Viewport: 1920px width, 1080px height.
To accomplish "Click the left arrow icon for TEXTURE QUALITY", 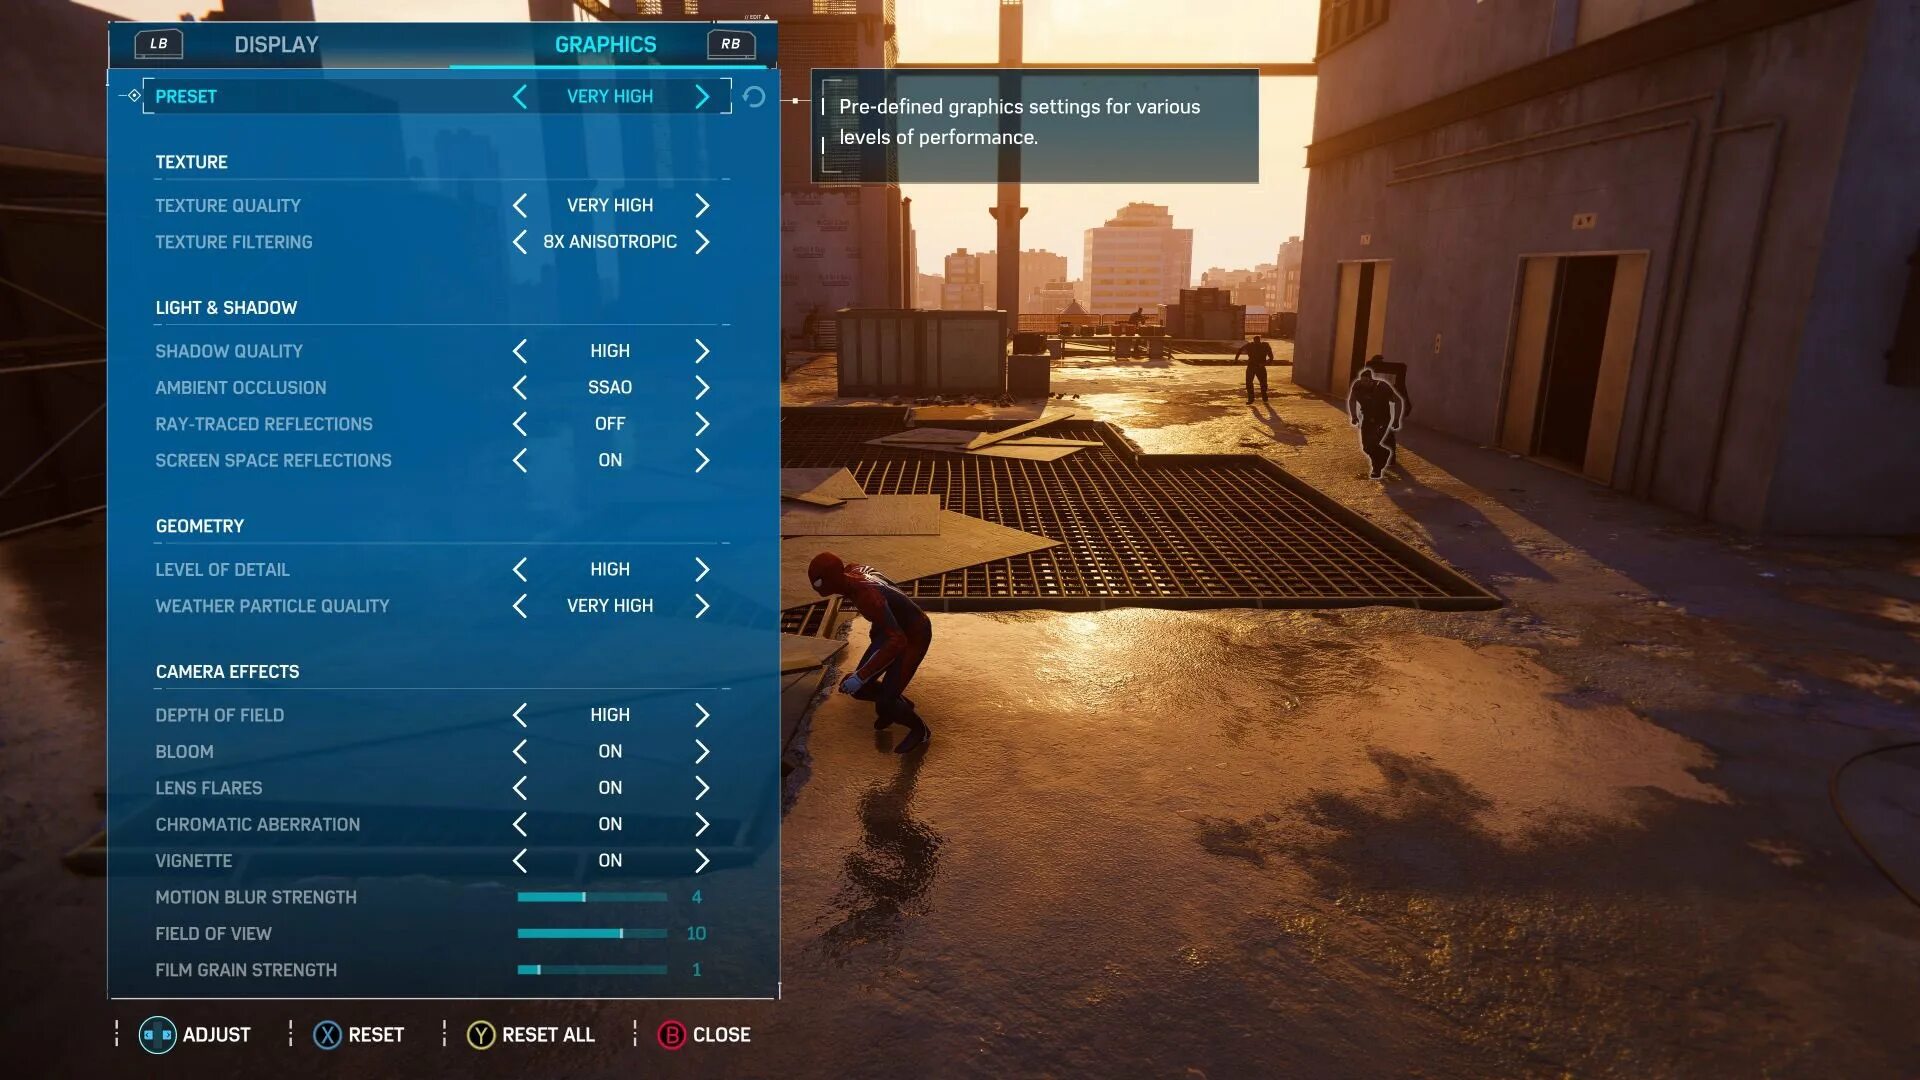I will [x=518, y=204].
